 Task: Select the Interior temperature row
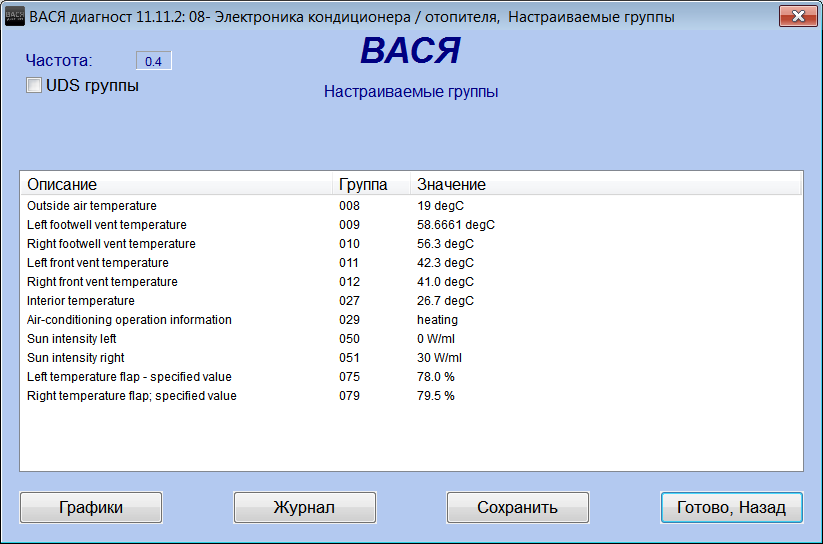coord(80,301)
